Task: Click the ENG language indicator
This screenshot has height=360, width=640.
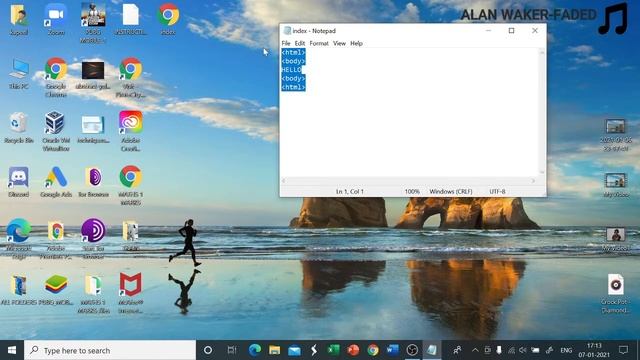Action: tap(566, 350)
